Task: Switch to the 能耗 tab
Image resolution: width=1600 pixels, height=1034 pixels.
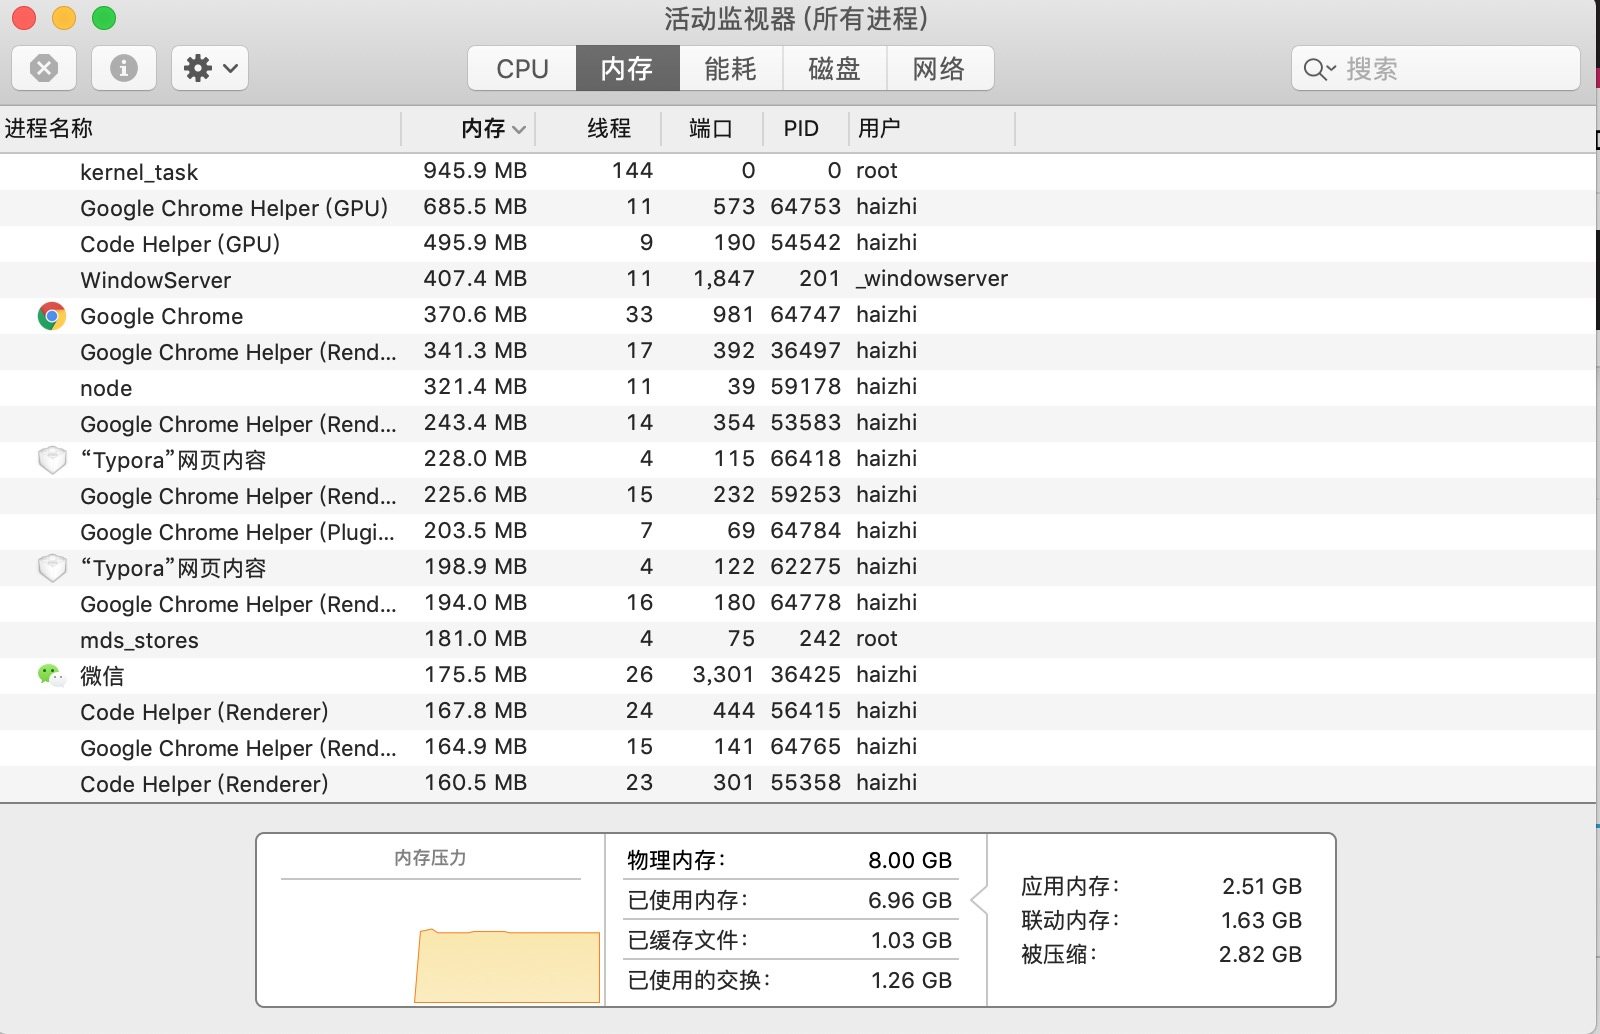Action: coord(731,68)
